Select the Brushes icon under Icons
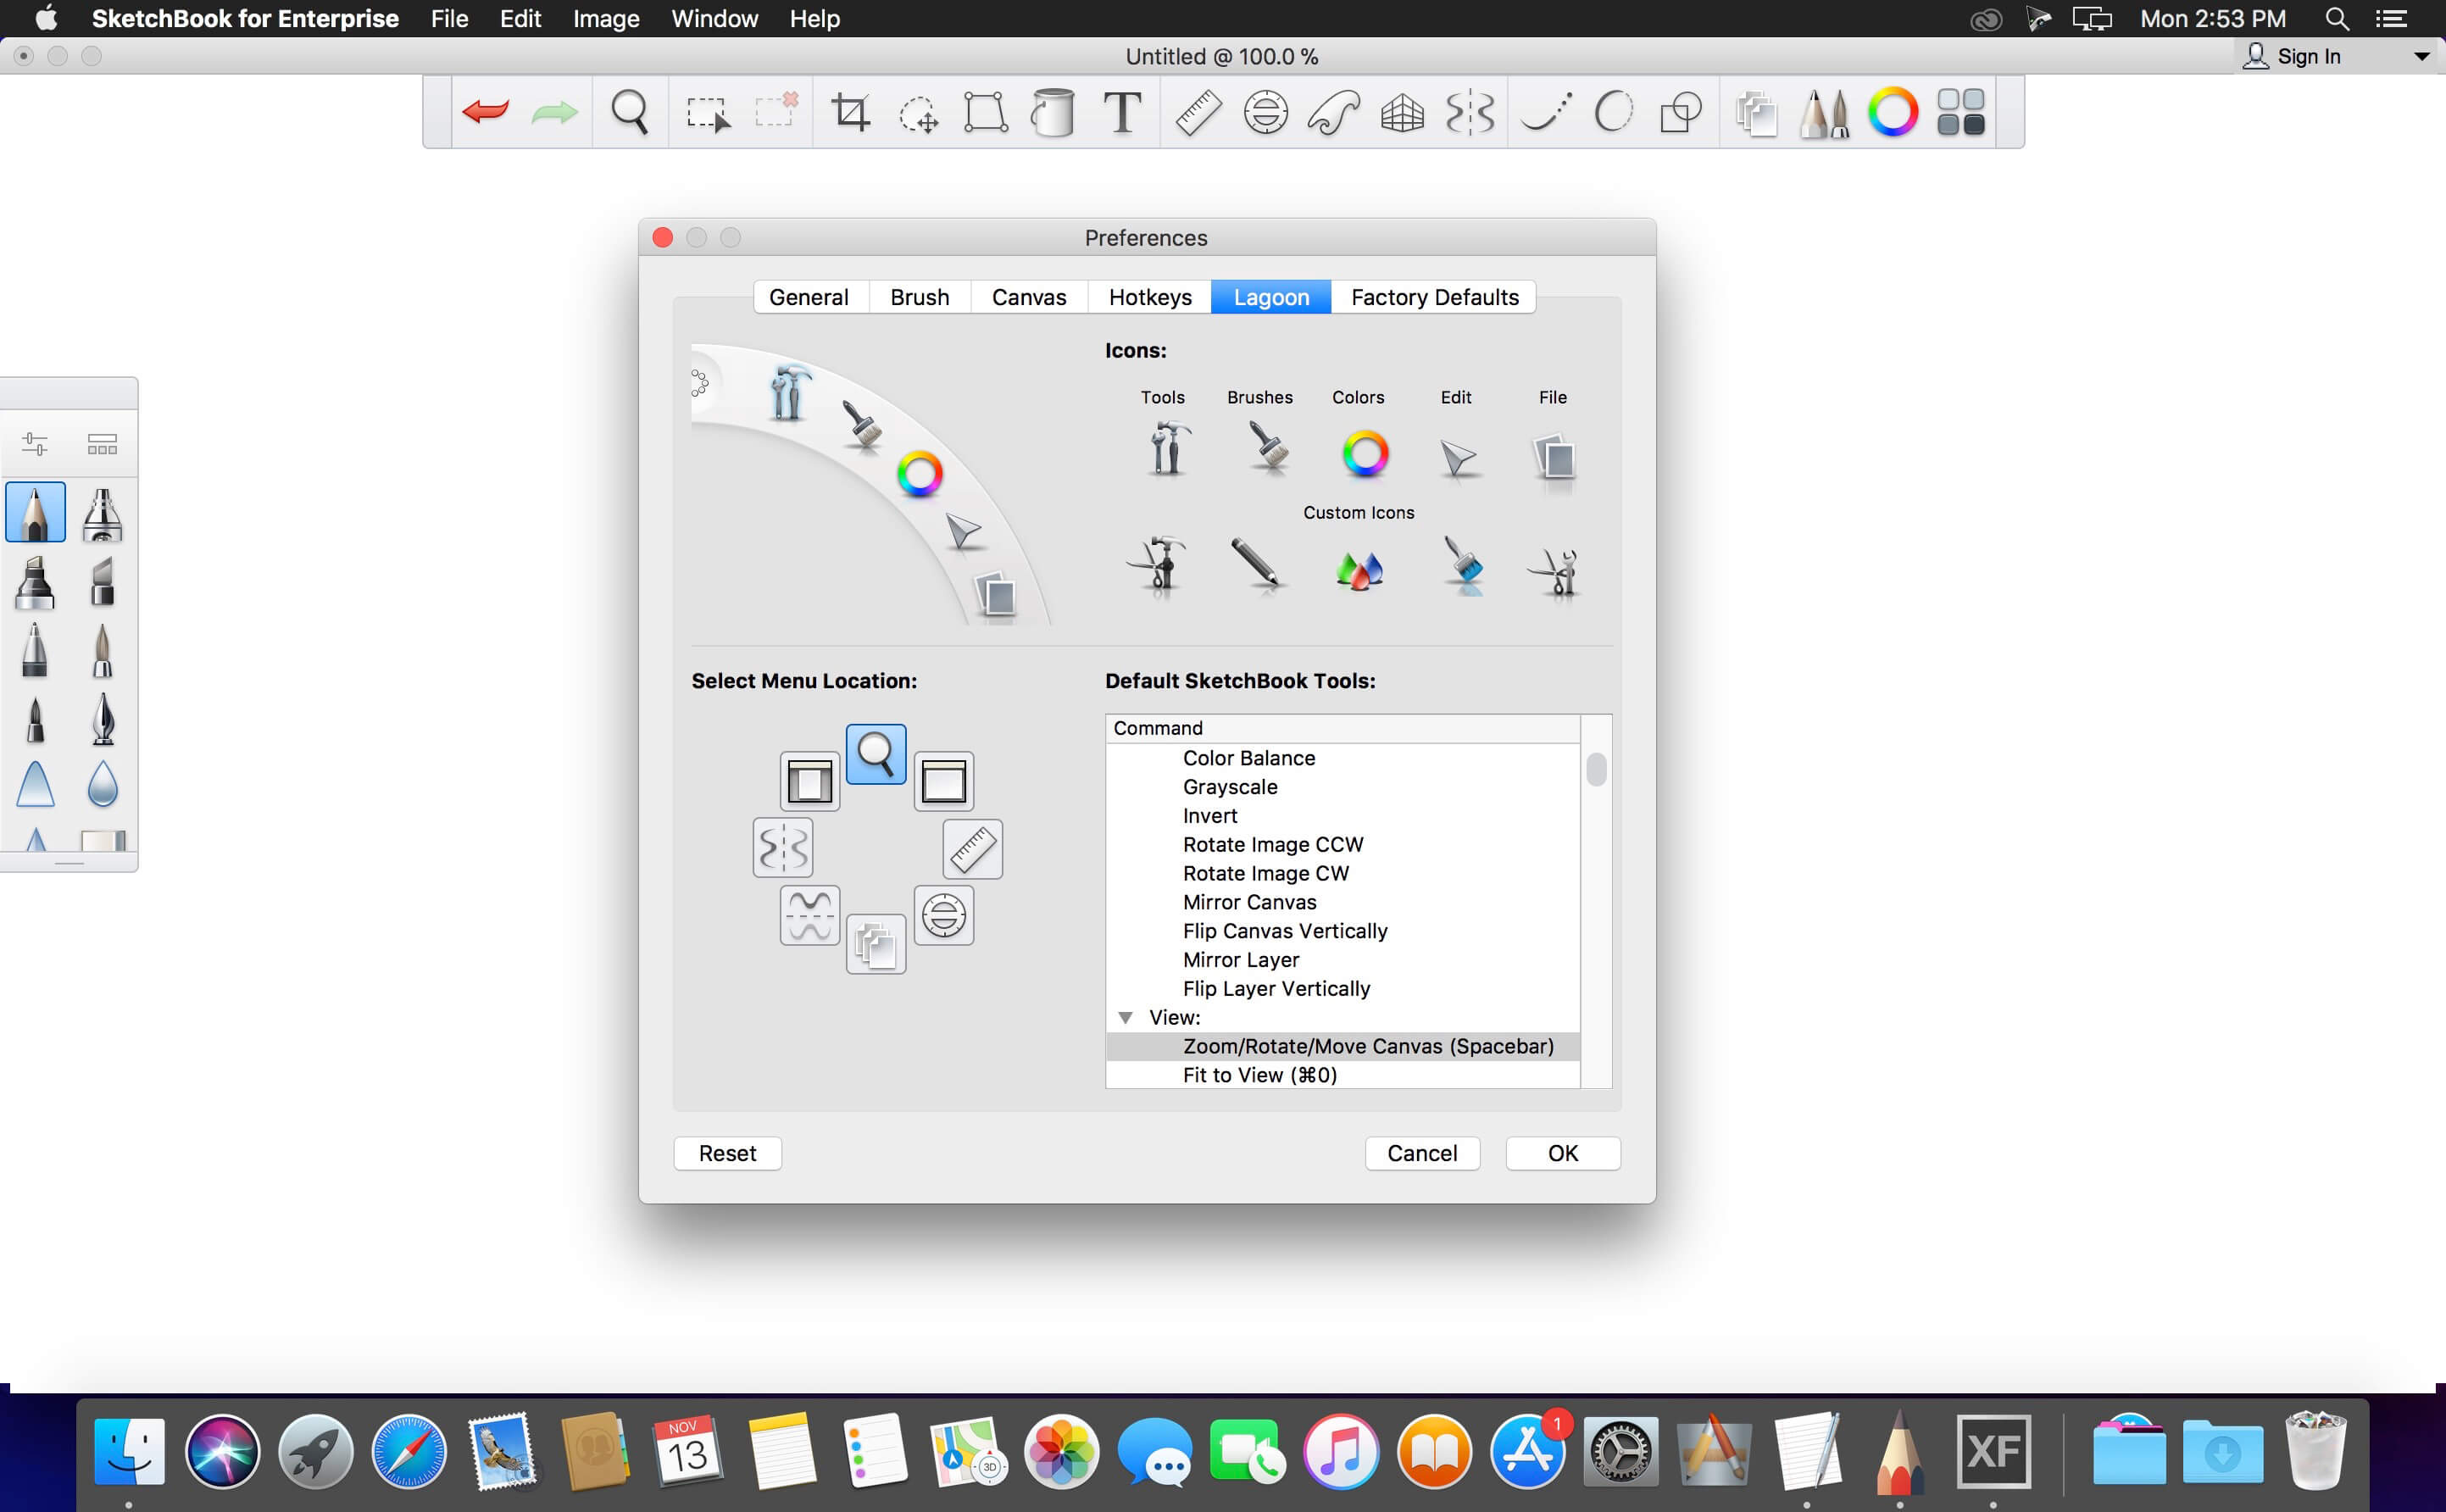Viewport: 2446px width, 1512px height. (x=1267, y=447)
